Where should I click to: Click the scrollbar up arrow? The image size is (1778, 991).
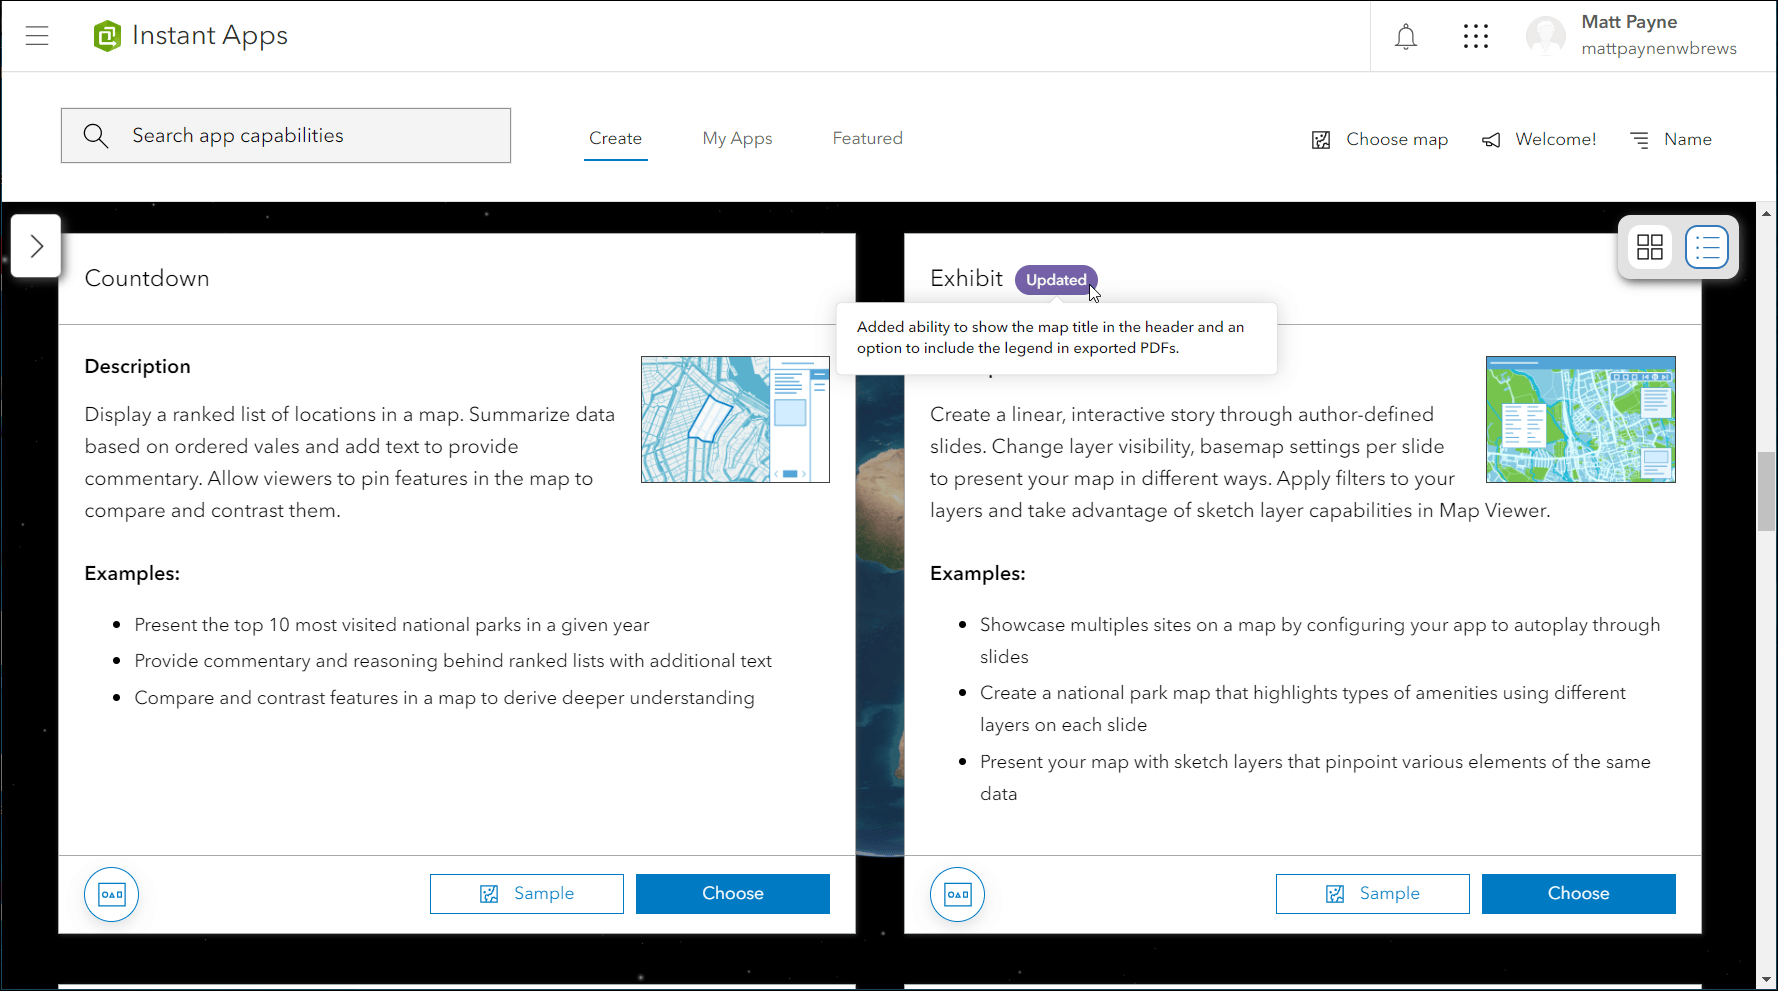click(x=1767, y=213)
